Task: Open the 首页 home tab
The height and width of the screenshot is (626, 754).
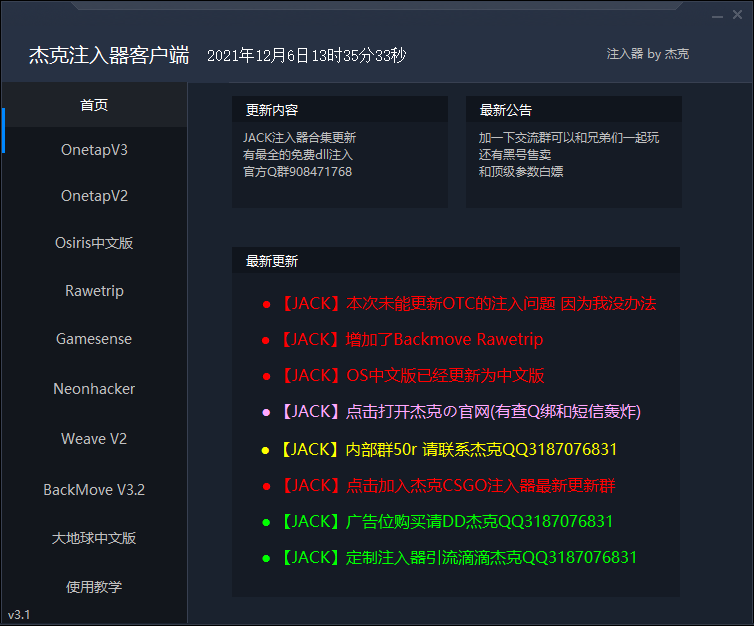Action: [94, 105]
